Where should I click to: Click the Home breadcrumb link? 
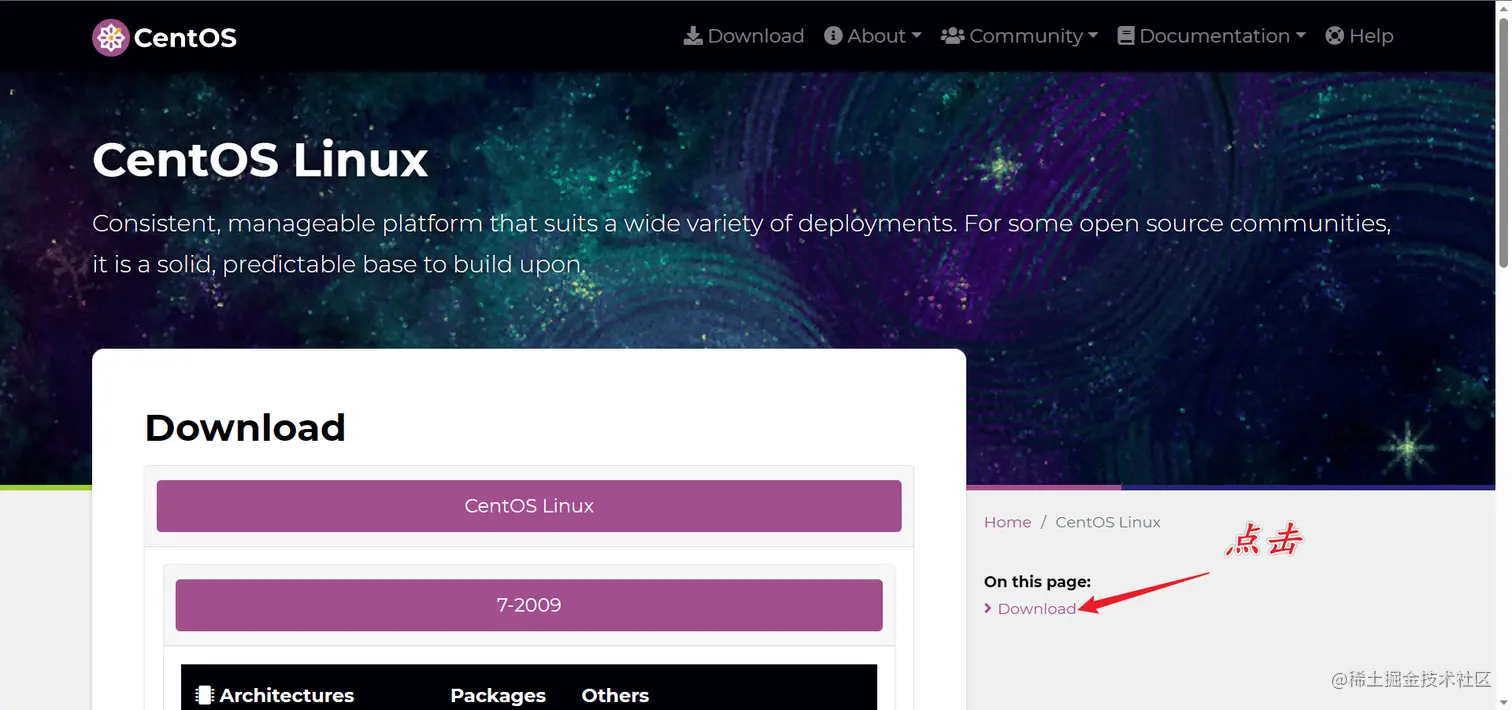pos(1007,522)
